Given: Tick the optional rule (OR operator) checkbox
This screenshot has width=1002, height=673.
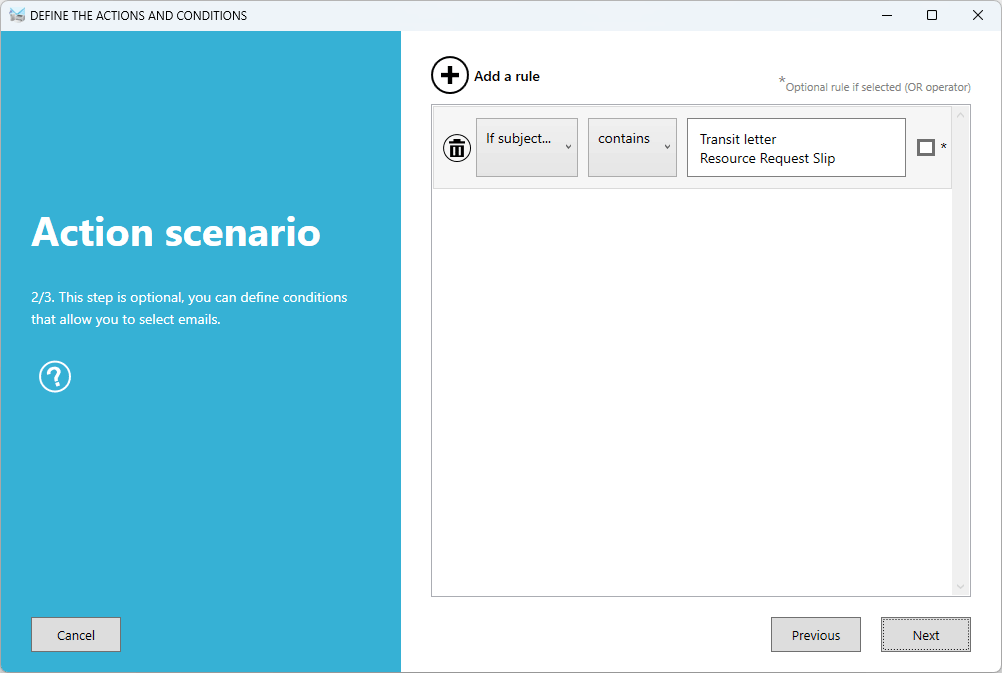Looking at the screenshot, I should click(x=926, y=148).
